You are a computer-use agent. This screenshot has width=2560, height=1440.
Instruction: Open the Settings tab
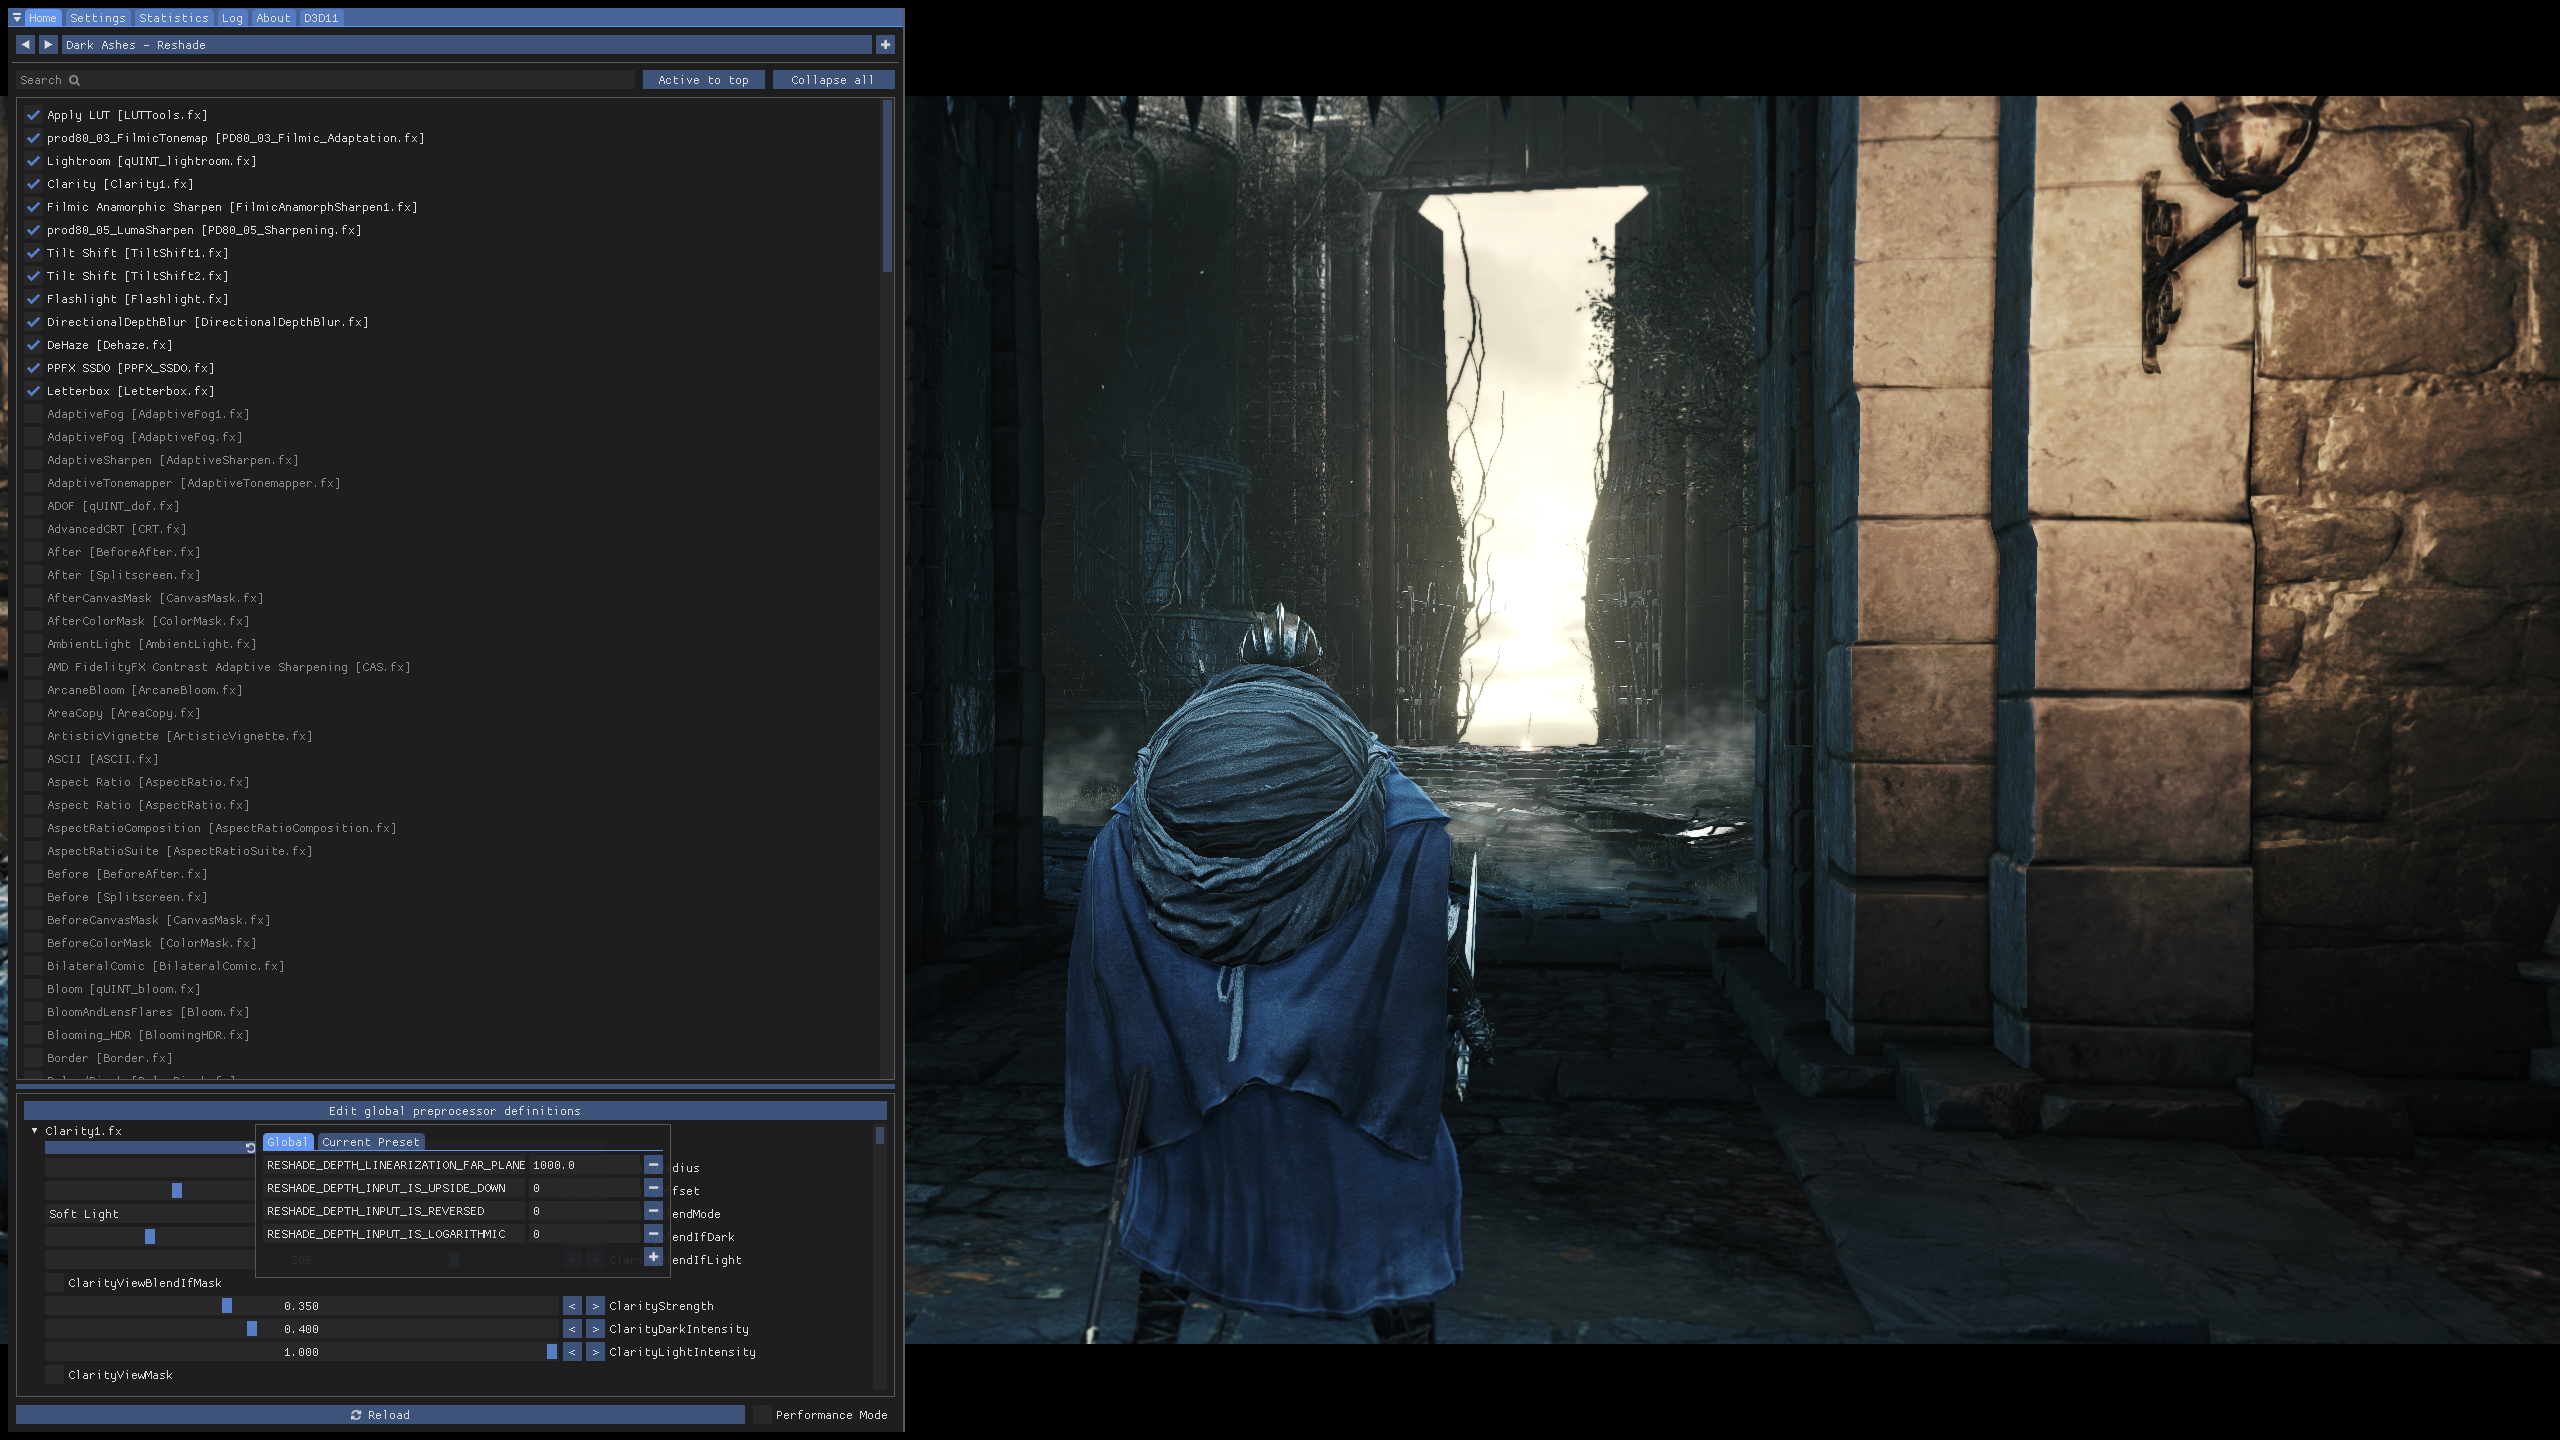tap(98, 18)
